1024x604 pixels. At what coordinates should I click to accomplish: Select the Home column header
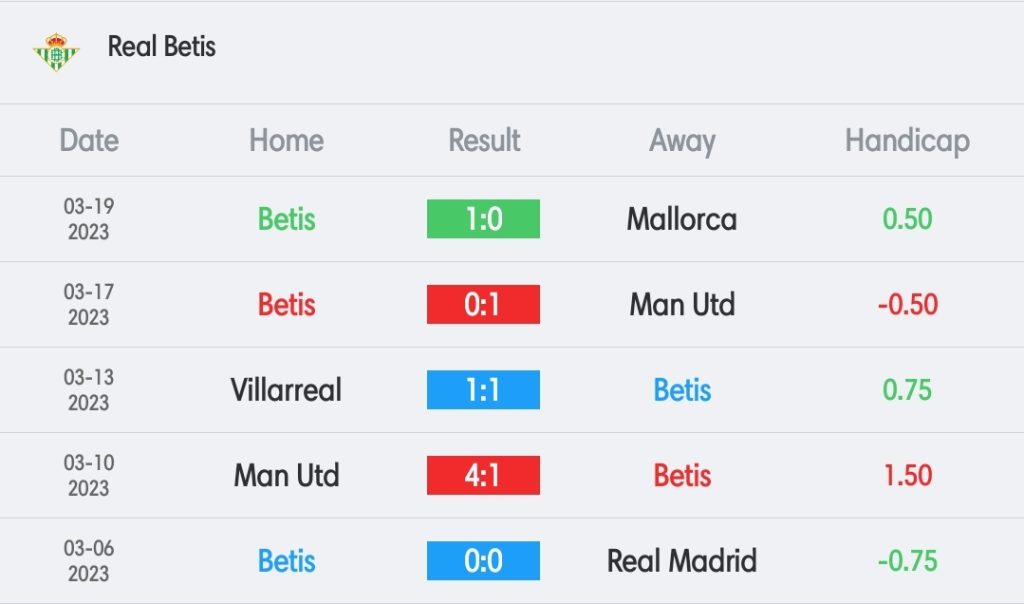286,140
